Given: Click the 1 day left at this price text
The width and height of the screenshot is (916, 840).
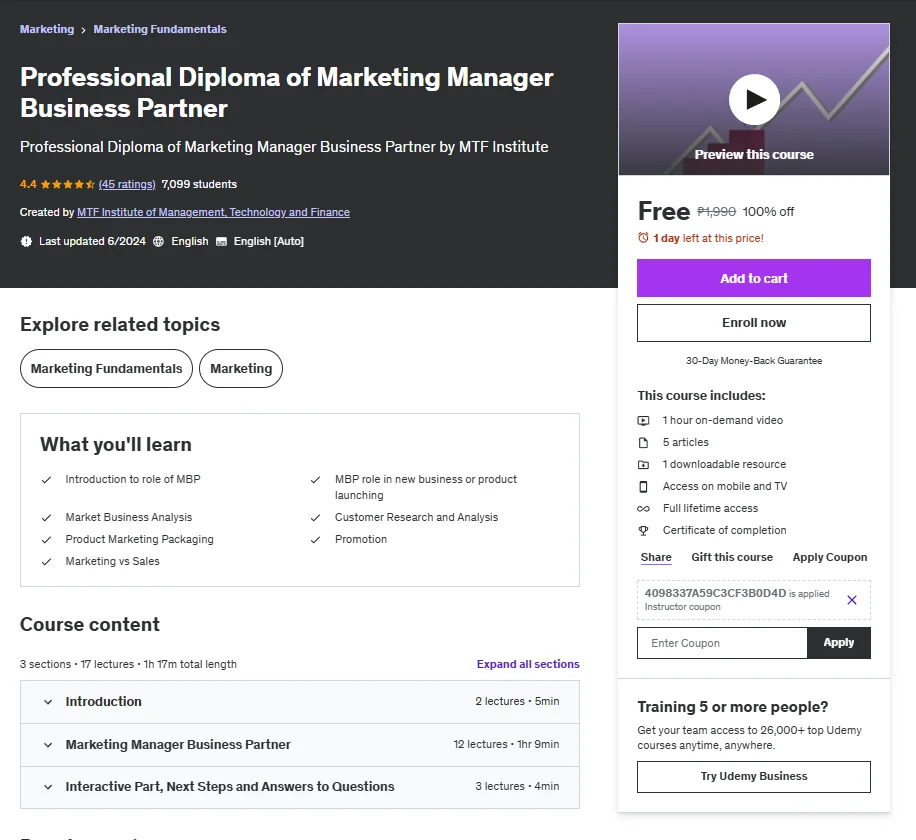Looking at the screenshot, I should tap(708, 238).
